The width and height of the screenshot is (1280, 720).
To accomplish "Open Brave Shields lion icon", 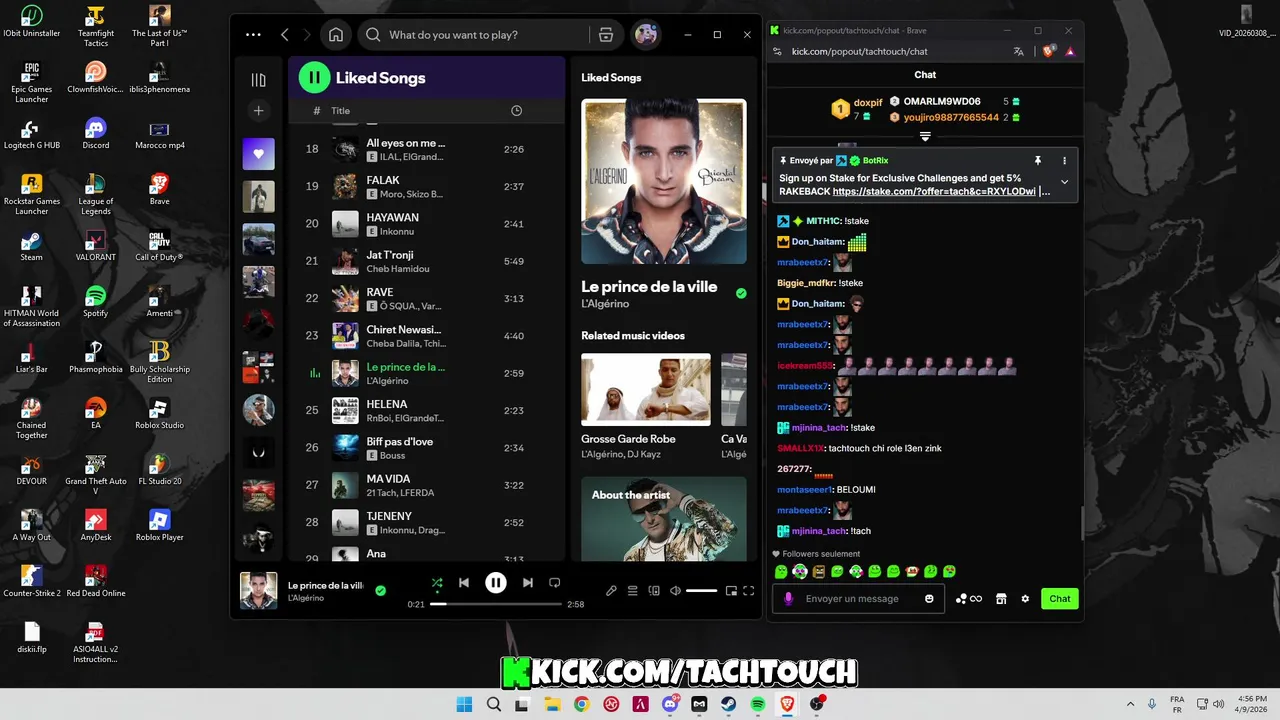I will [x=1048, y=51].
